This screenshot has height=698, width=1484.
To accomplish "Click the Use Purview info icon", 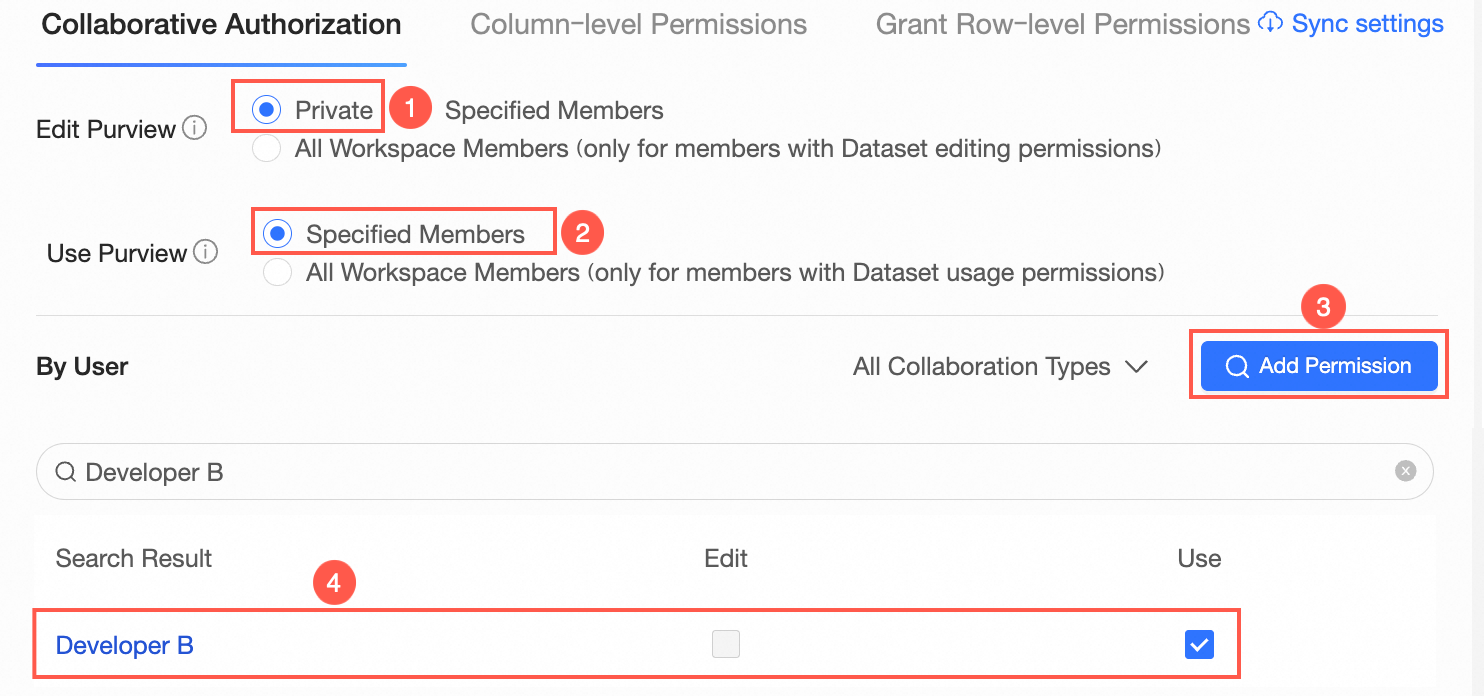I will coord(206,253).
